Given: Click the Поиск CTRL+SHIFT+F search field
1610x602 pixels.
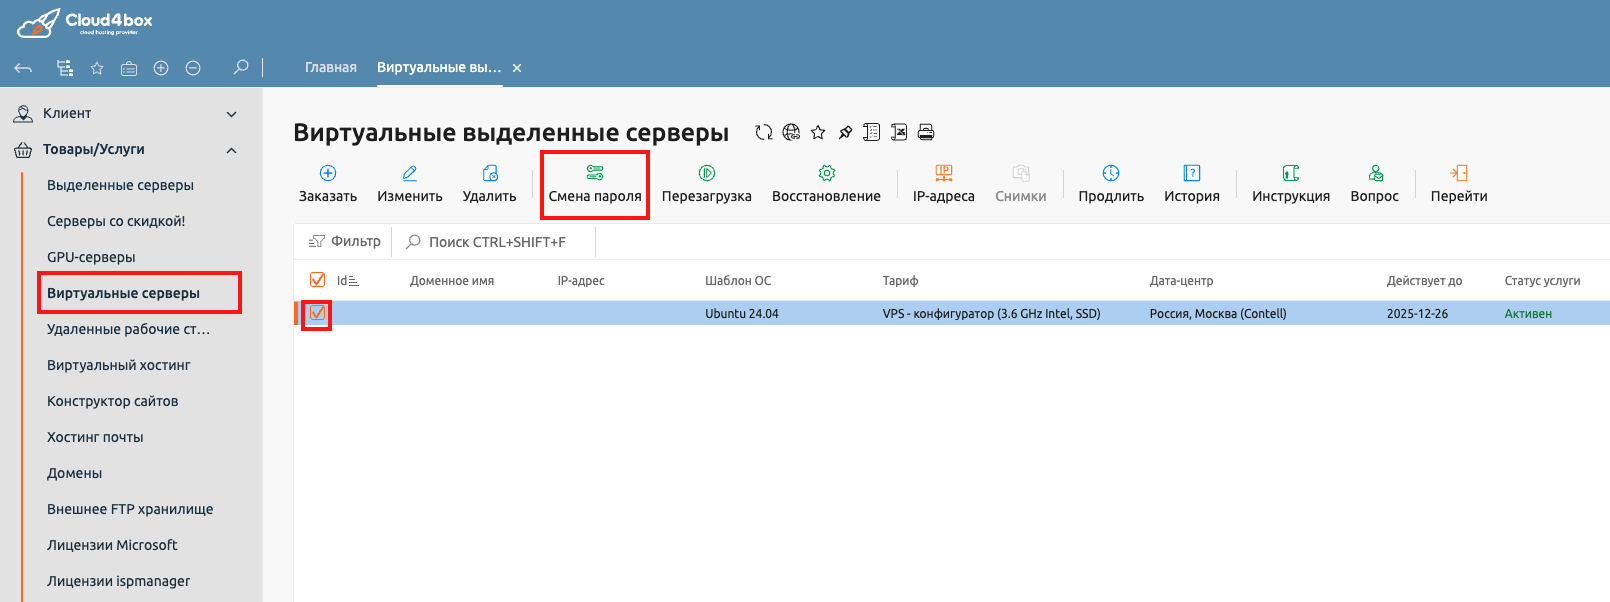Looking at the screenshot, I should 497,242.
